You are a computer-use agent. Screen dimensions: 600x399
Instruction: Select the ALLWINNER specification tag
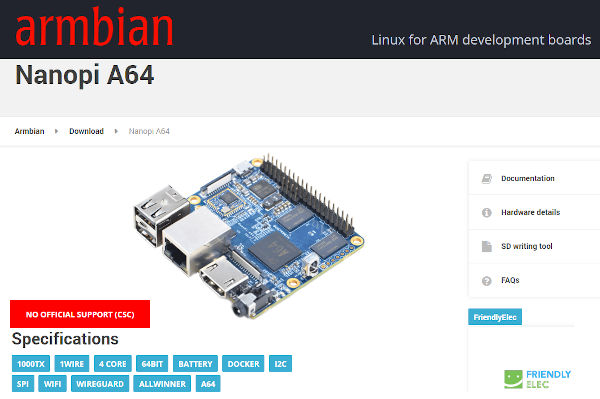162,384
